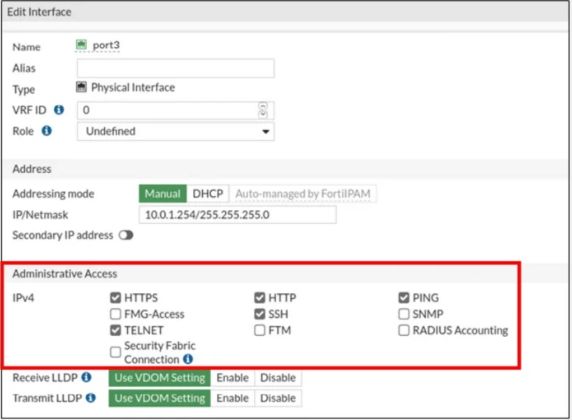Image resolution: width=572 pixels, height=420 pixels.
Task: Select Manual addressing mode
Action: point(163,194)
